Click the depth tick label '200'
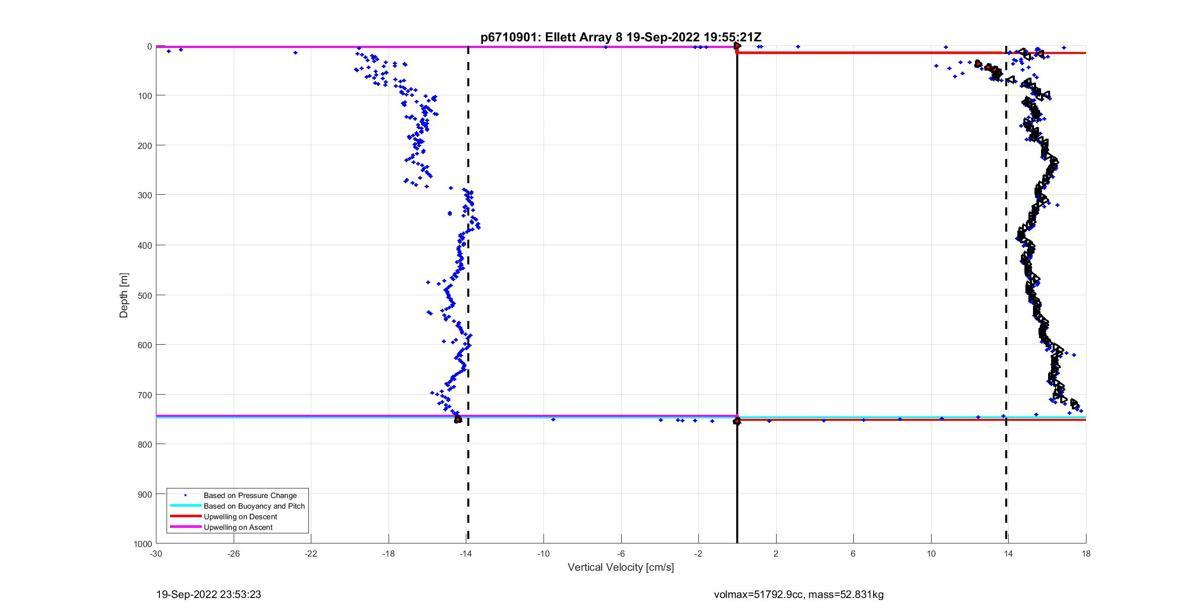 [144, 146]
